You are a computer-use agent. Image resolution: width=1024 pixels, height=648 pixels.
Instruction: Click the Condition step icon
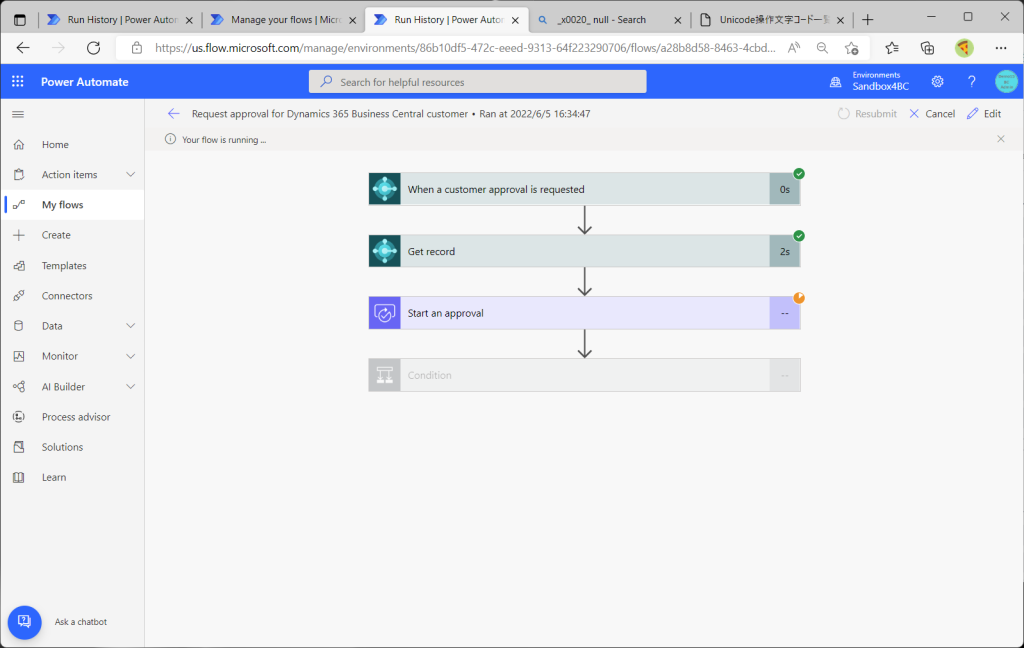click(385, 375)
